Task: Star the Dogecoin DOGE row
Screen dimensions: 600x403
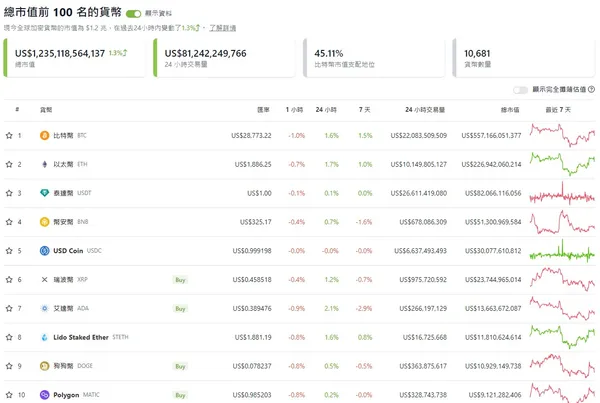Action: 9,366
